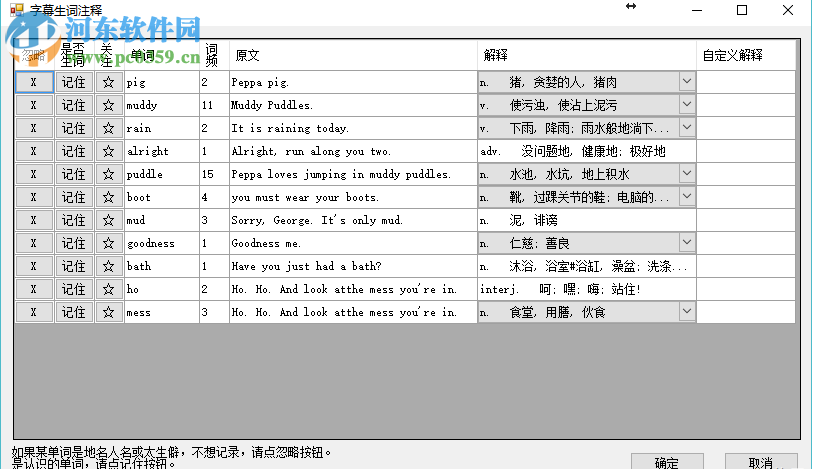
Task: Star the word alright
Action: (109, 151)
